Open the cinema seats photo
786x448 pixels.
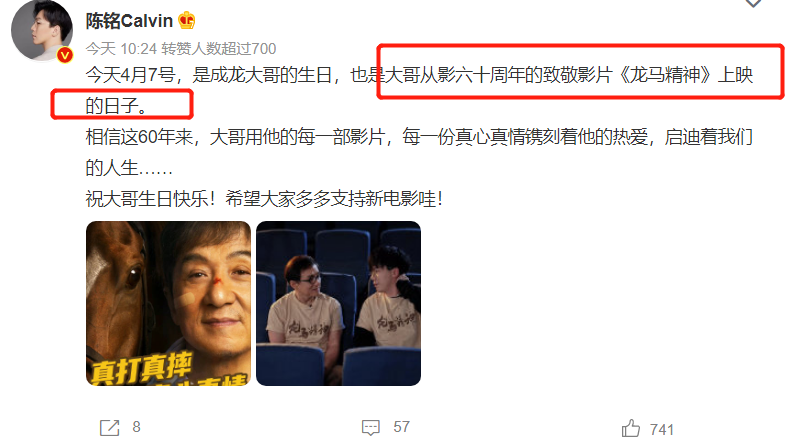(338, 303)
